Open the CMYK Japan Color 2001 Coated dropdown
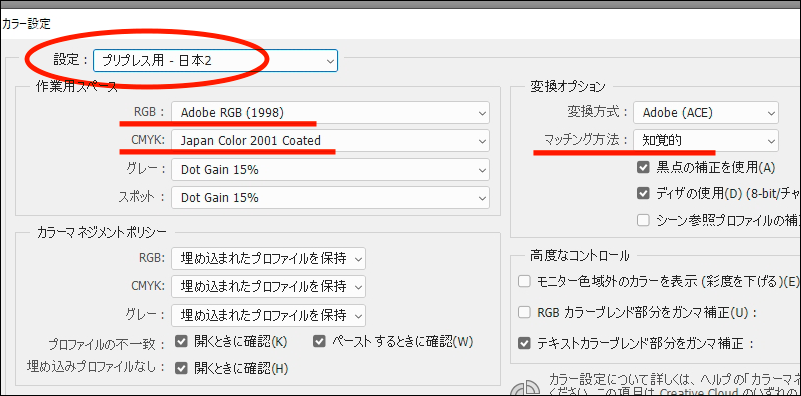 click(x=330, y=141)
